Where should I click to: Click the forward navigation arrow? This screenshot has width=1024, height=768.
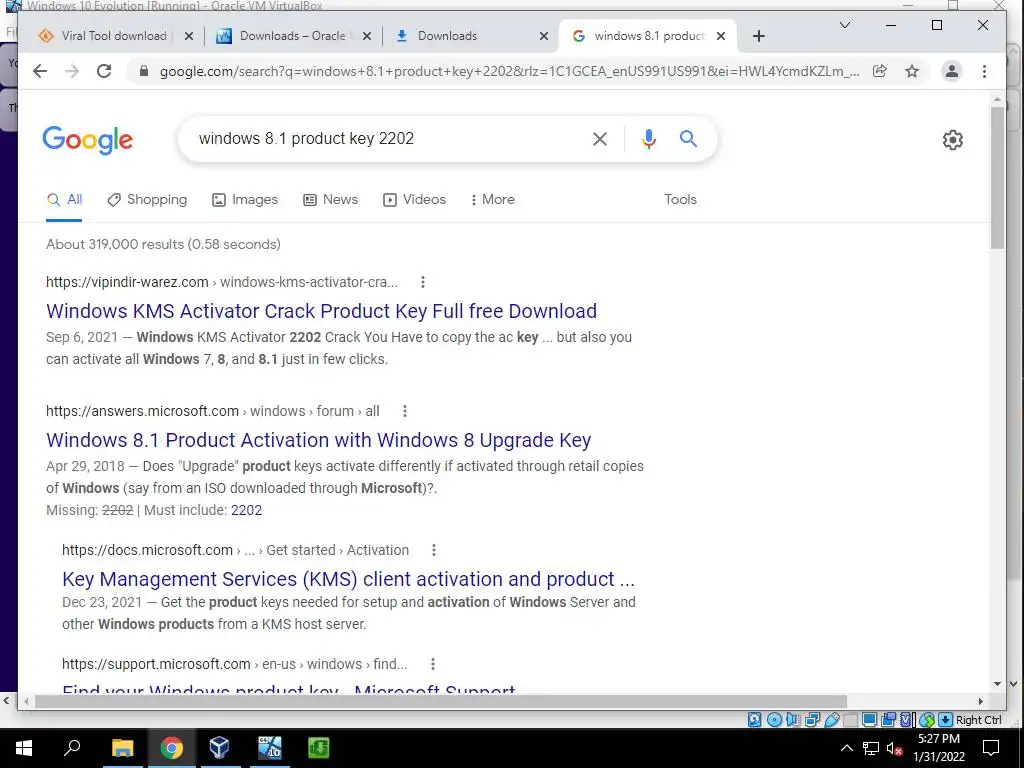point(72,71)
